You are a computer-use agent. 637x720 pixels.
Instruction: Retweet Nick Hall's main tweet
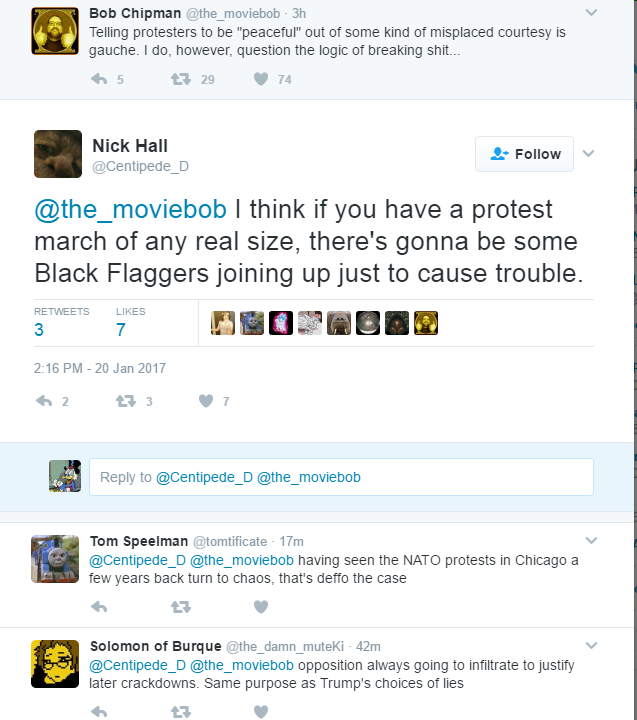click(x=126, y=401)
